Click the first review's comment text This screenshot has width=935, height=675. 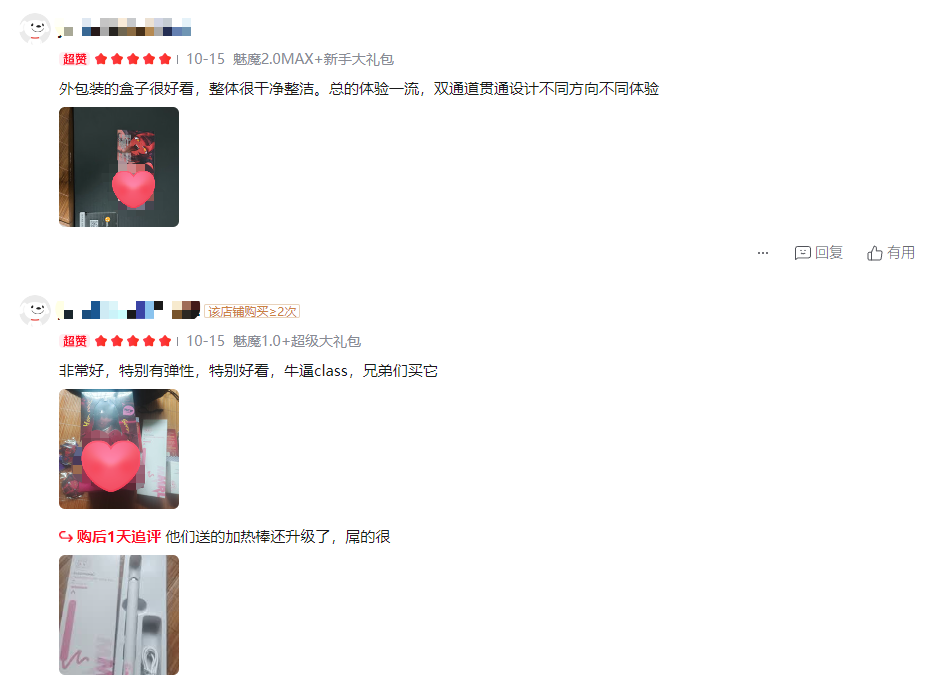pyautogui.click(x=359, y=89)
